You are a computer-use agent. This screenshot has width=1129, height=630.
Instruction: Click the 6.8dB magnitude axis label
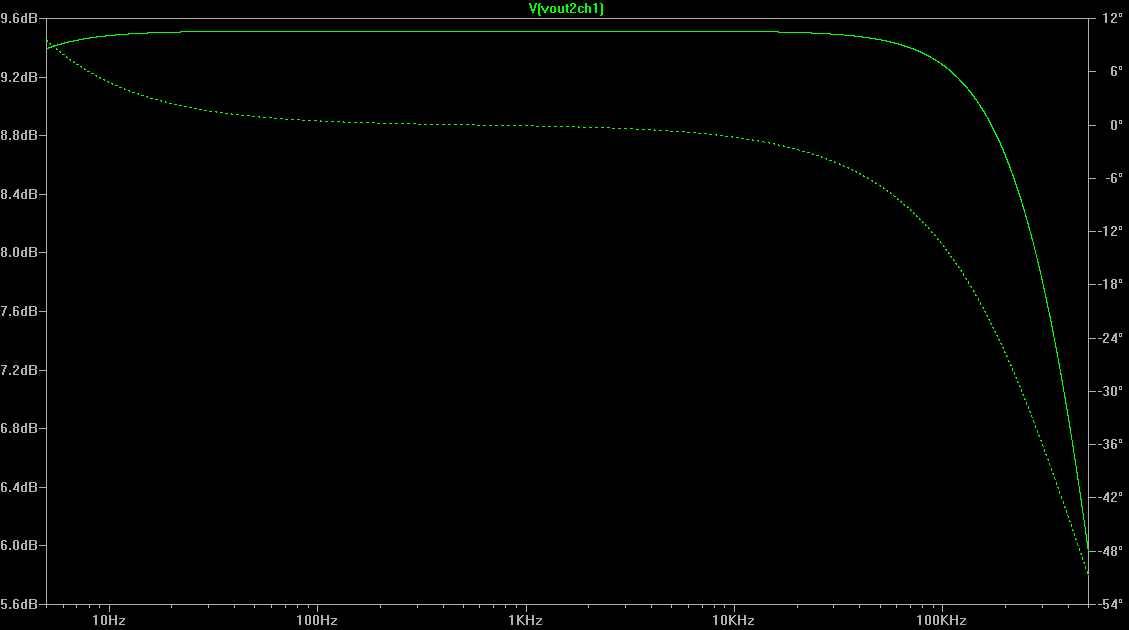click(19, 428)
